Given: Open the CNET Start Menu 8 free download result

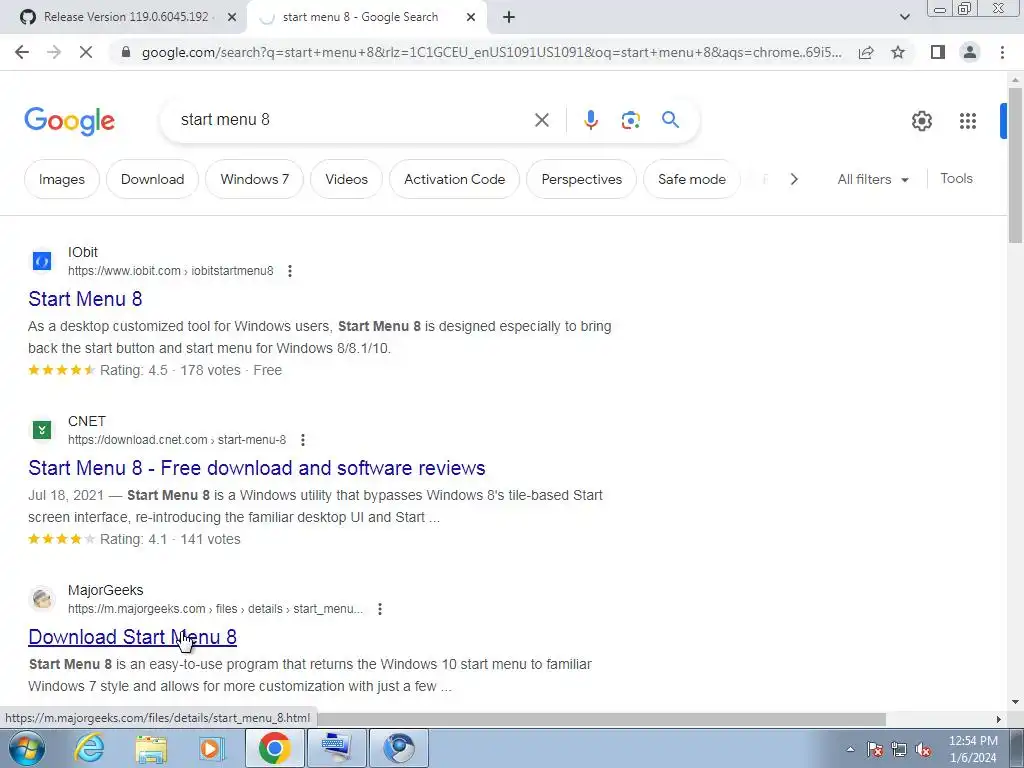Looking at the screenshot, I should tap(257, 468).
